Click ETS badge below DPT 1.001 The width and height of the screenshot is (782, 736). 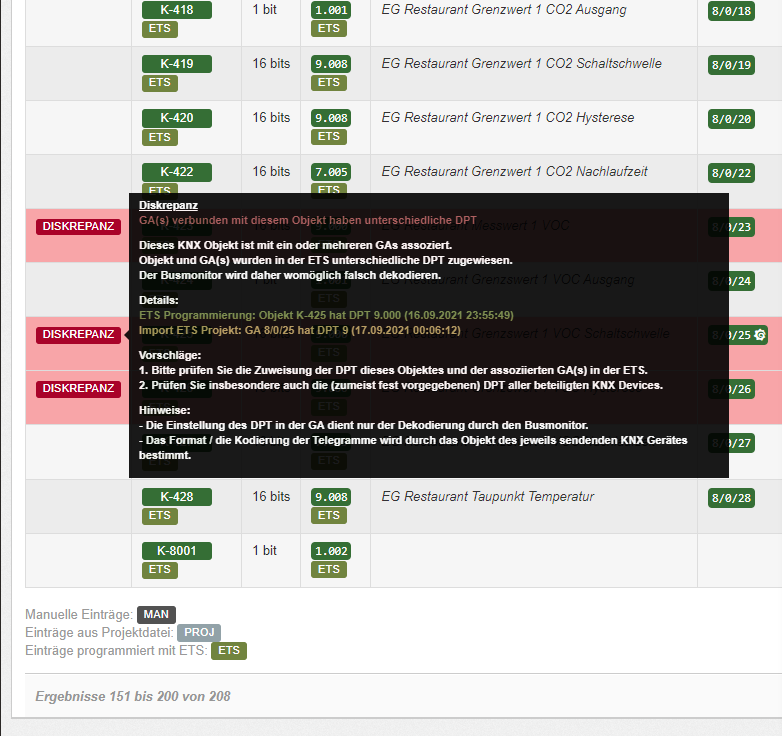pyautogui.click(x=329, y=29)
